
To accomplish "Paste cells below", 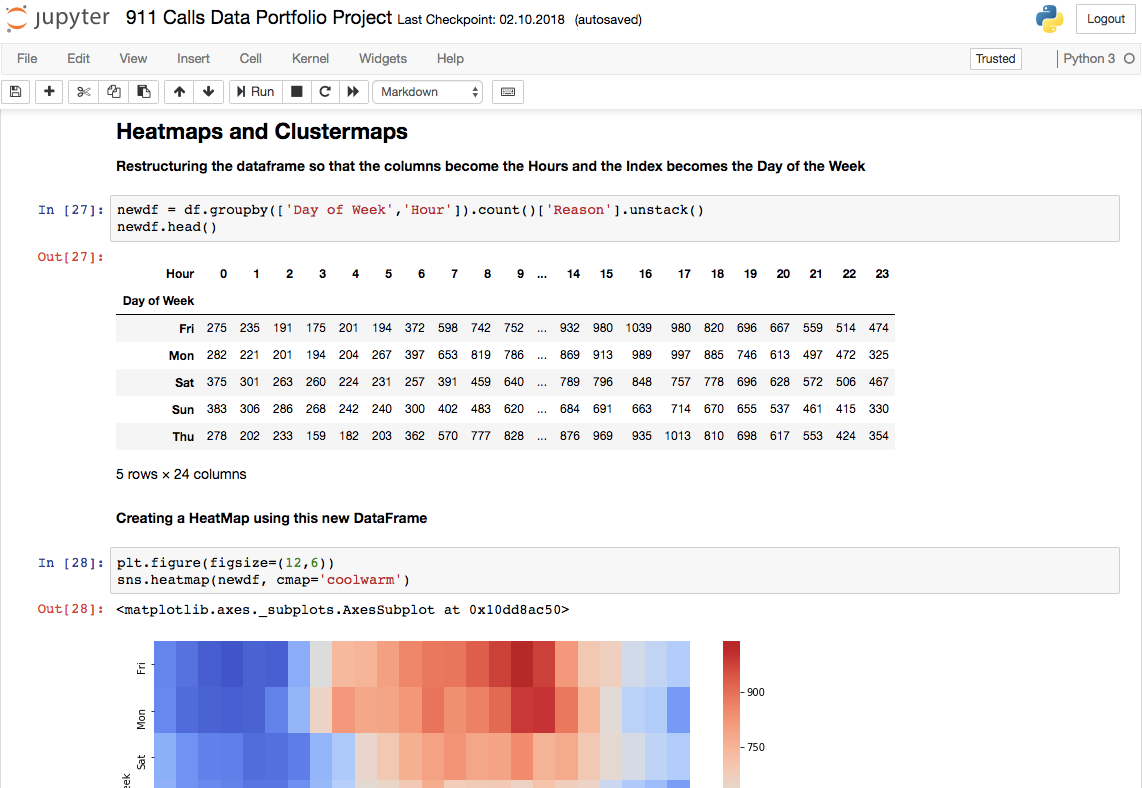I will (143, 91).
